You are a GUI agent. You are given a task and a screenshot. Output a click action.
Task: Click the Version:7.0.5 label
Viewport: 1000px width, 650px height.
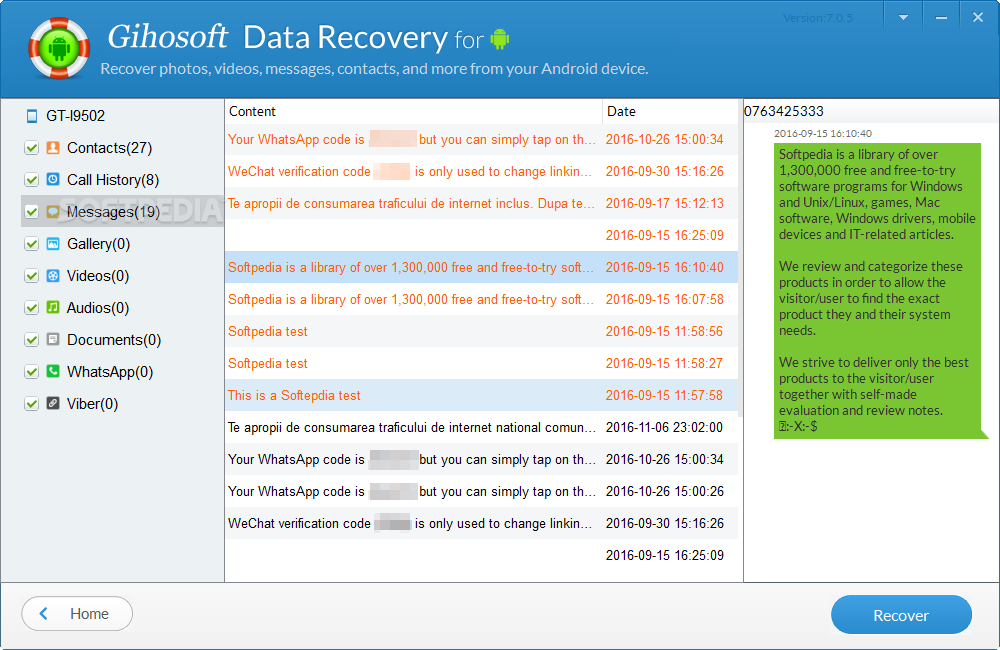click(818, 18)
